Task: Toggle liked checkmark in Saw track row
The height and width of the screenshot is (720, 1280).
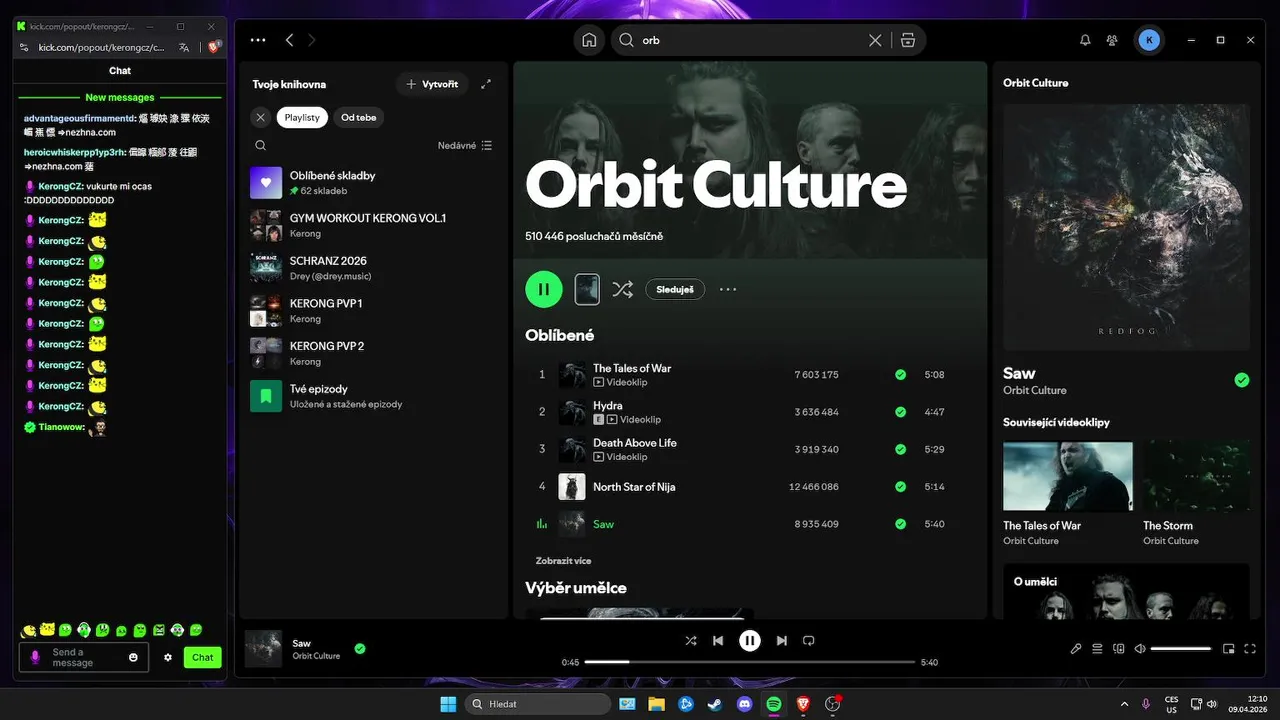Action: [900, 524]
